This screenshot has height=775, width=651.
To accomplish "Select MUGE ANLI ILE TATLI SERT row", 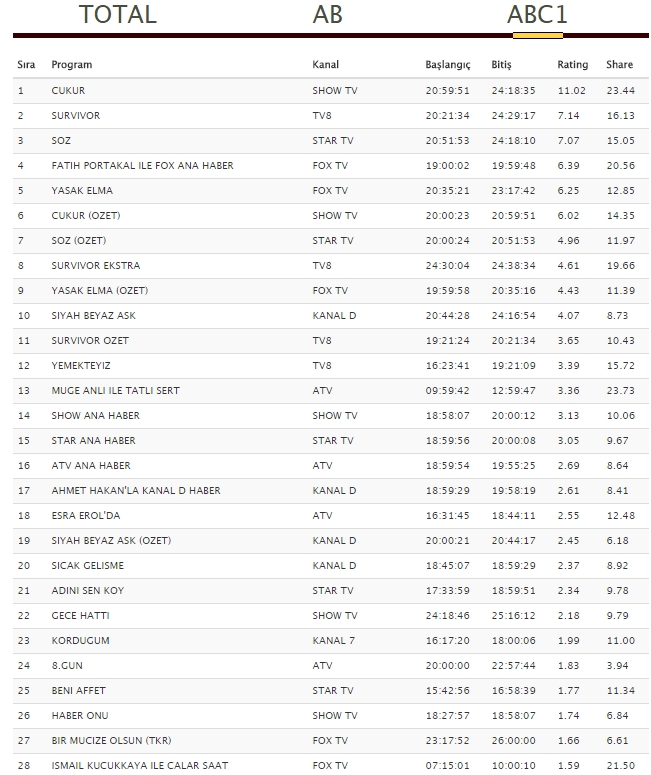I will [331, 391].
